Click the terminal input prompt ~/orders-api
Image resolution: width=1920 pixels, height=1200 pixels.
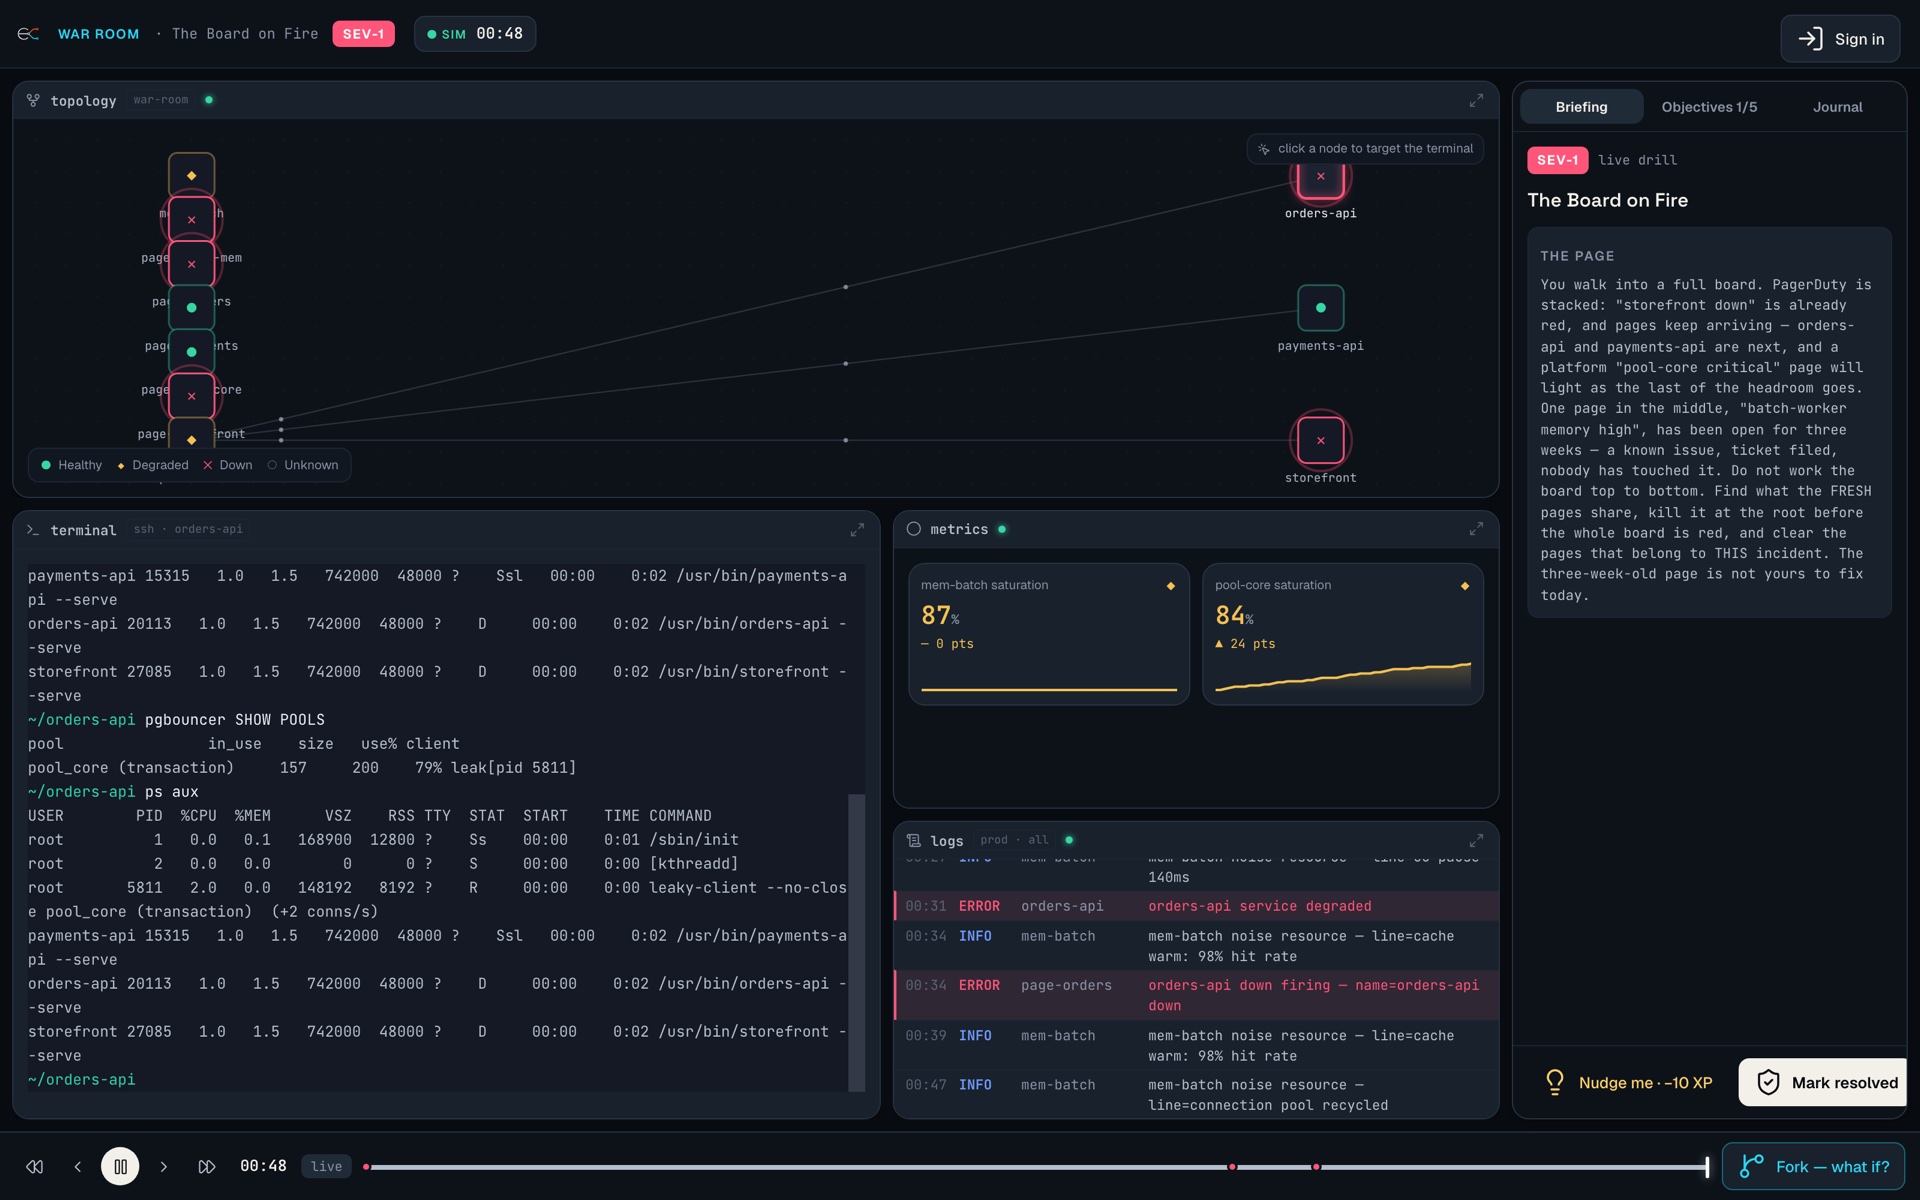coord(81,1080)
